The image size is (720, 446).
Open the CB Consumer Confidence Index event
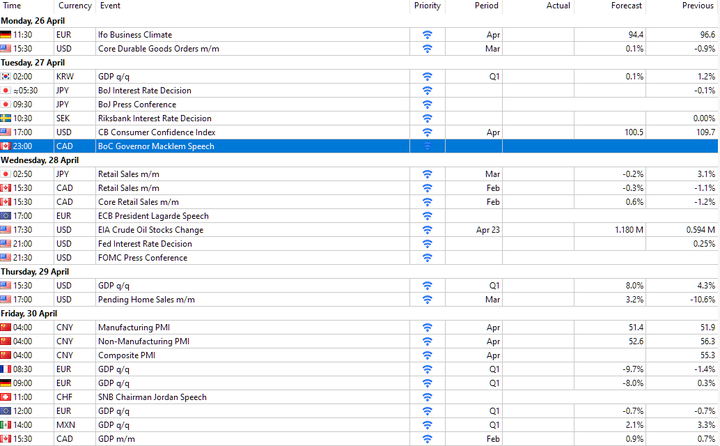point(157,132)
